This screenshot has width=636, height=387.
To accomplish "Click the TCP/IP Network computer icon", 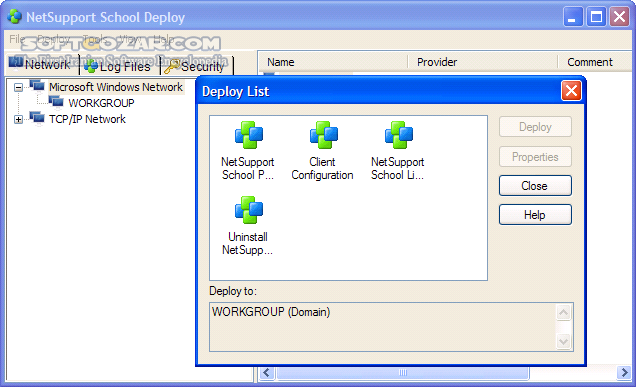I will (x=37, y=118).
